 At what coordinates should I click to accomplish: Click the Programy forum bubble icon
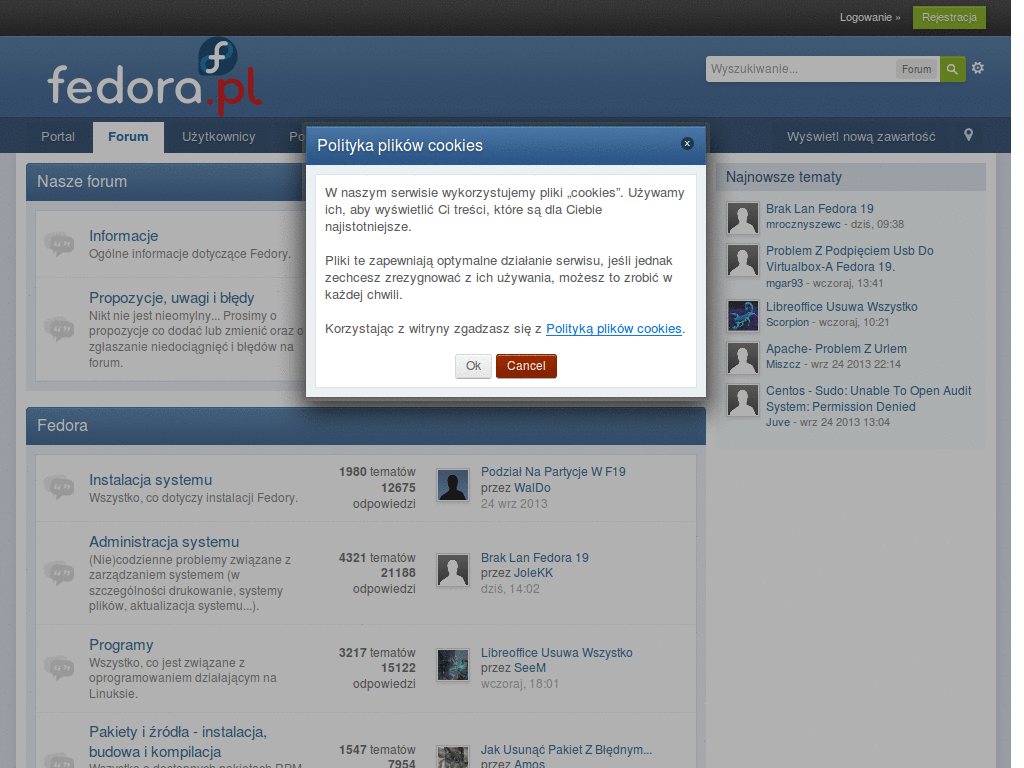[x=59, y=668]
